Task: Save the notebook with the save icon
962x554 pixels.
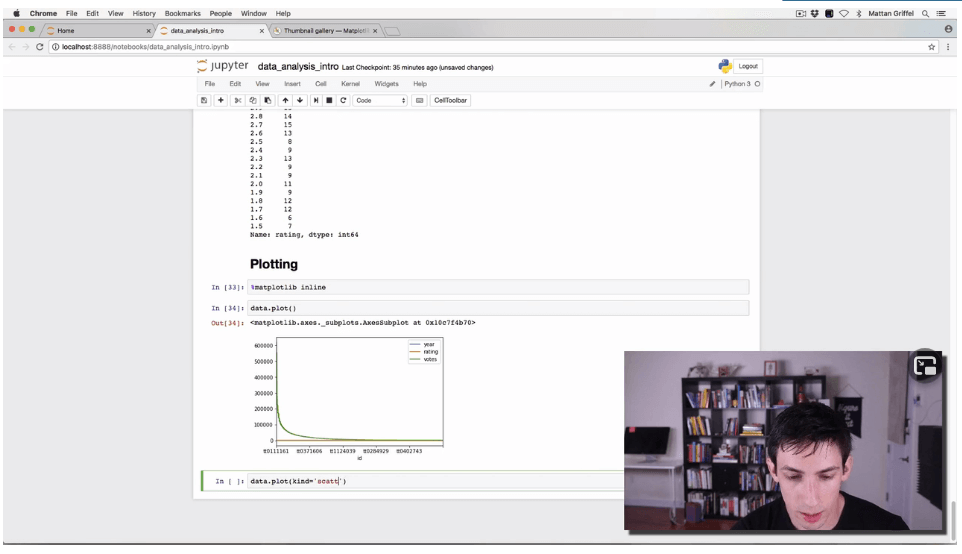Action: coord(204,101)
